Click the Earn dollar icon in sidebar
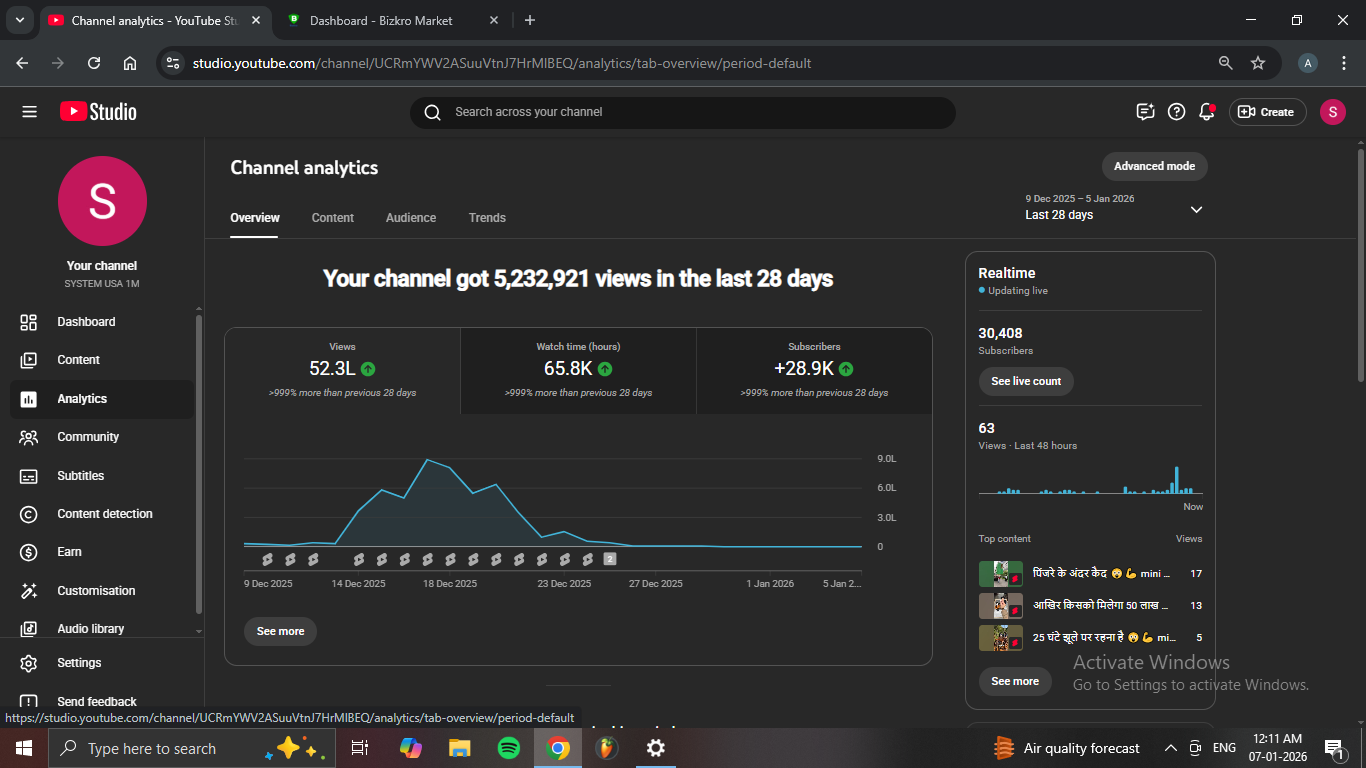Image resolution: width=1366 pixels, height=768 pixels. (29, 552)
